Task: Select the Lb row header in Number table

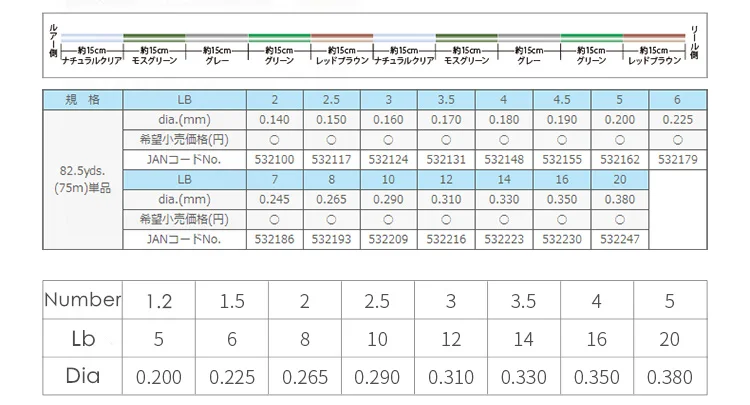Action: click(83, 339)
